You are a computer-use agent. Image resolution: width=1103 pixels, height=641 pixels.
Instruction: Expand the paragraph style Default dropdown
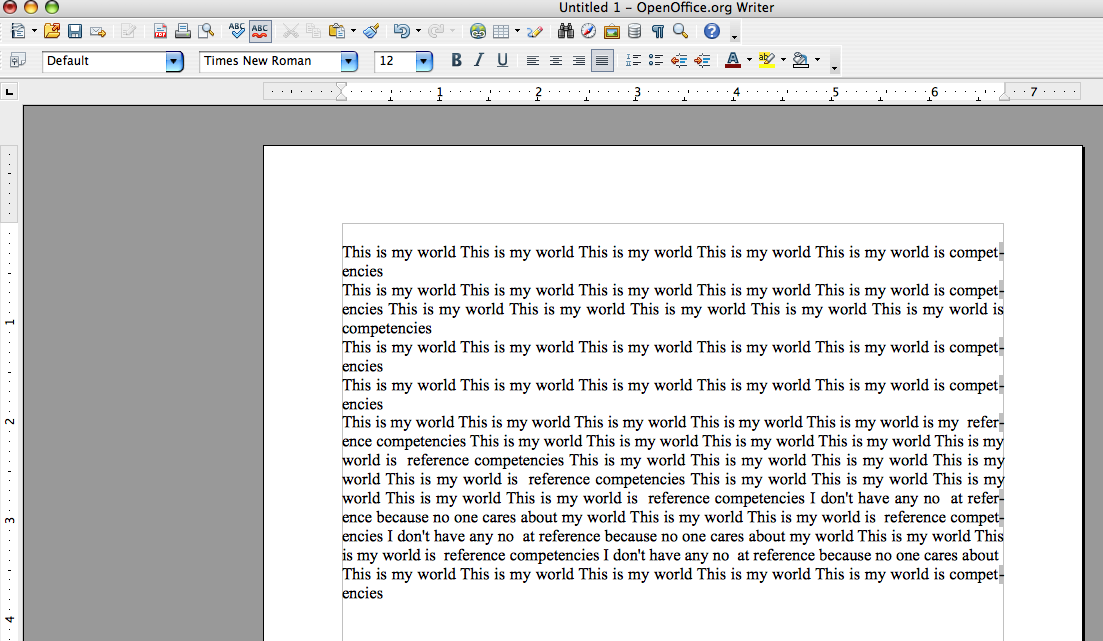[x=174, y=62]
